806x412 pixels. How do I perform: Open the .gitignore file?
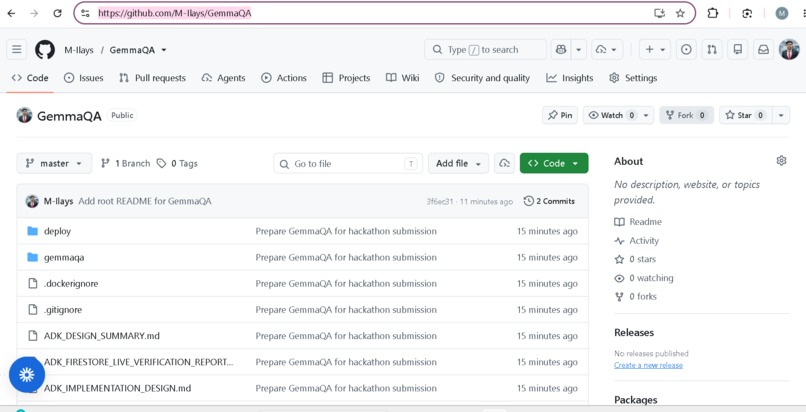pos(63,310)
